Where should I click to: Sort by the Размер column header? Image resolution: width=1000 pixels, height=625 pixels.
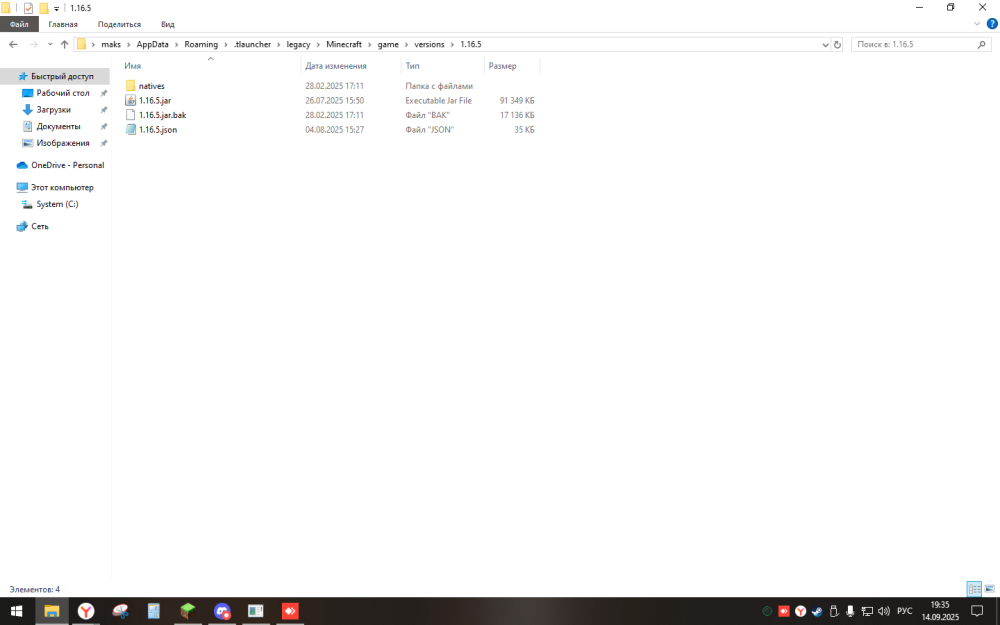503,66
